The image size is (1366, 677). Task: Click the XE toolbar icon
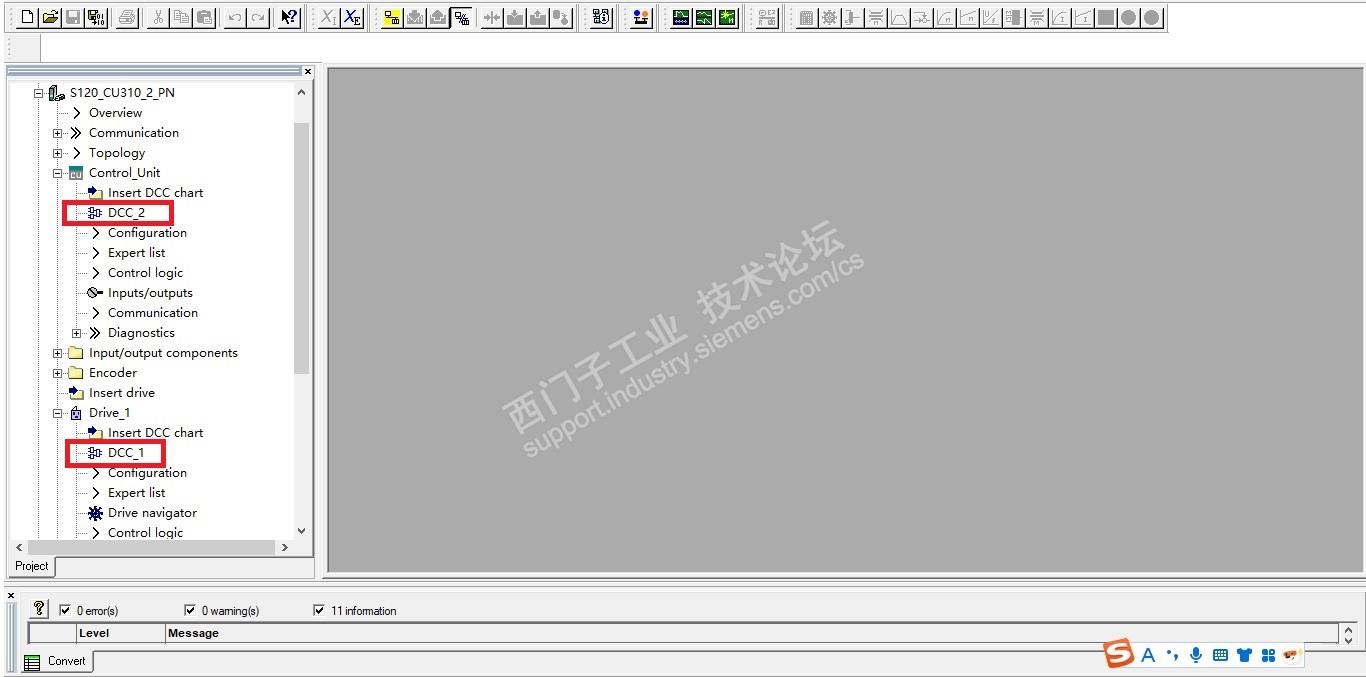click(352, 17)
